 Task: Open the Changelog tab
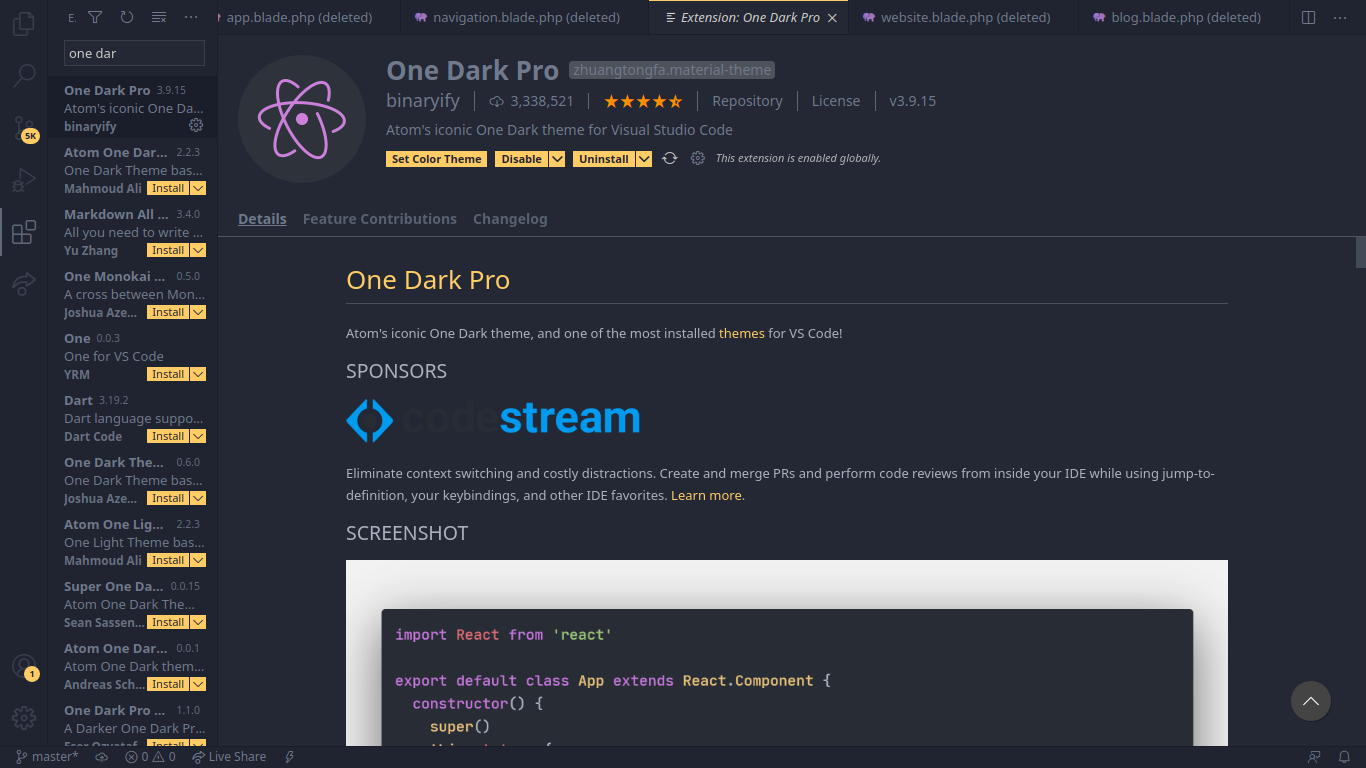[510, 219]
